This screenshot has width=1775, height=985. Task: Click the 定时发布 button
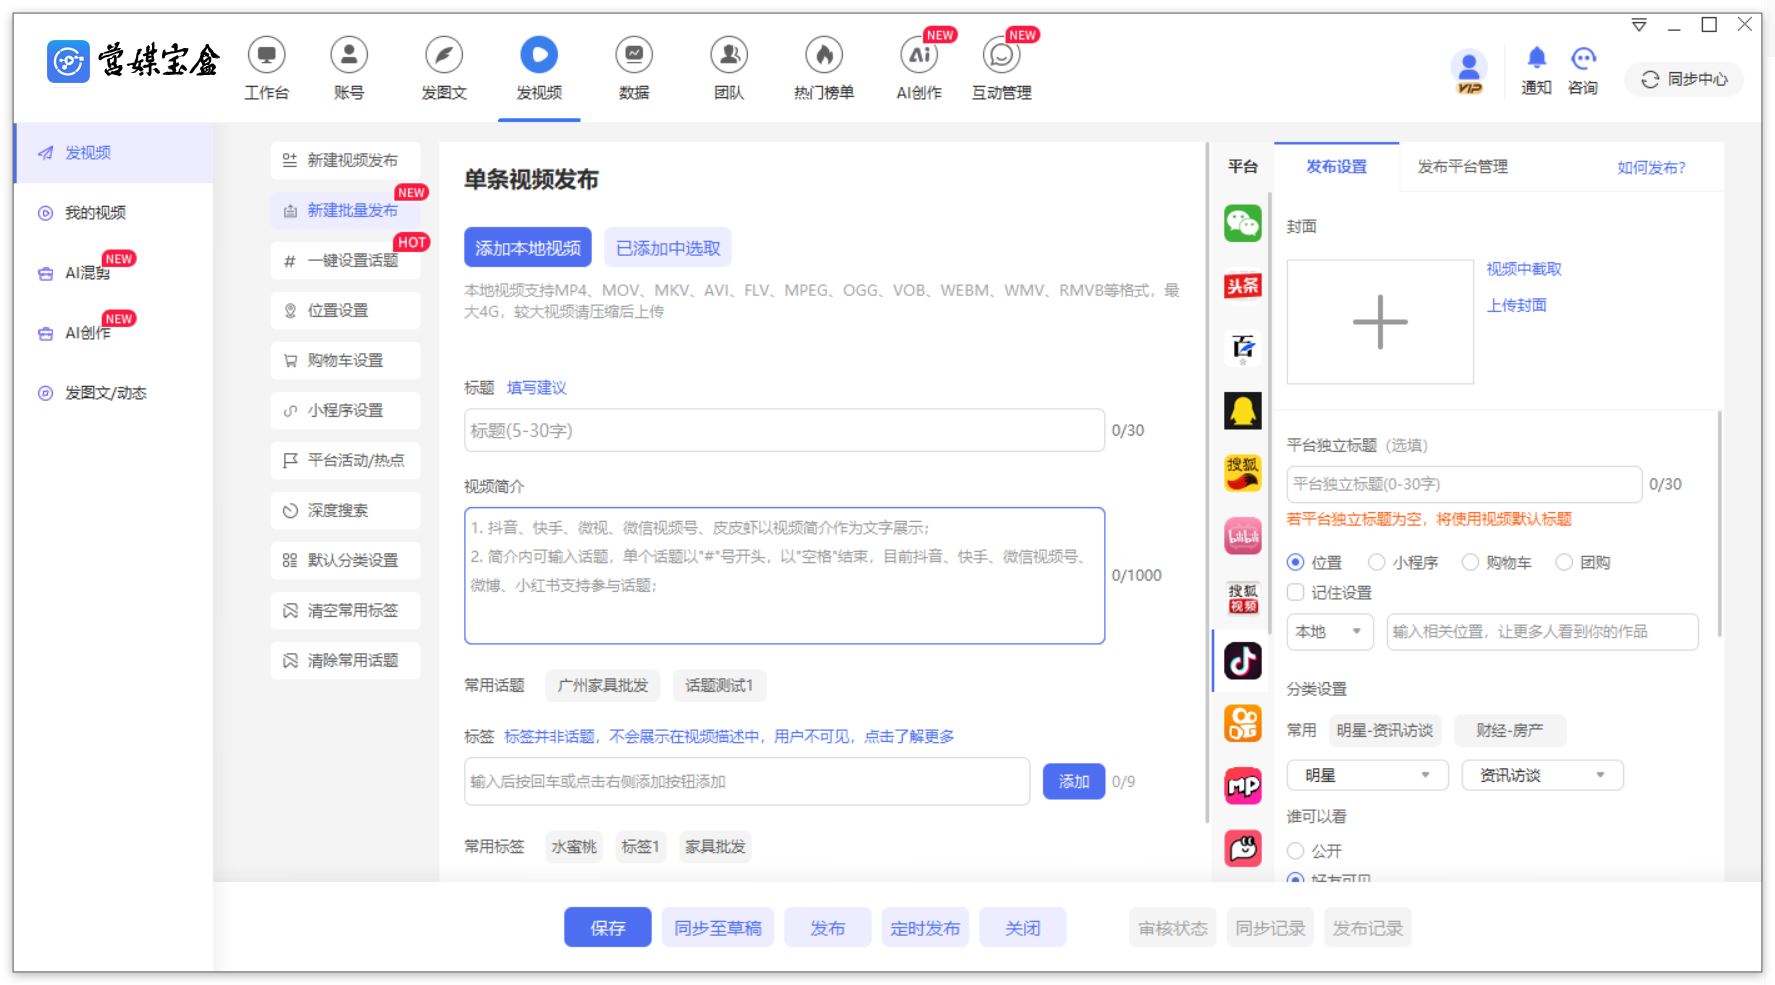(924, 928)
